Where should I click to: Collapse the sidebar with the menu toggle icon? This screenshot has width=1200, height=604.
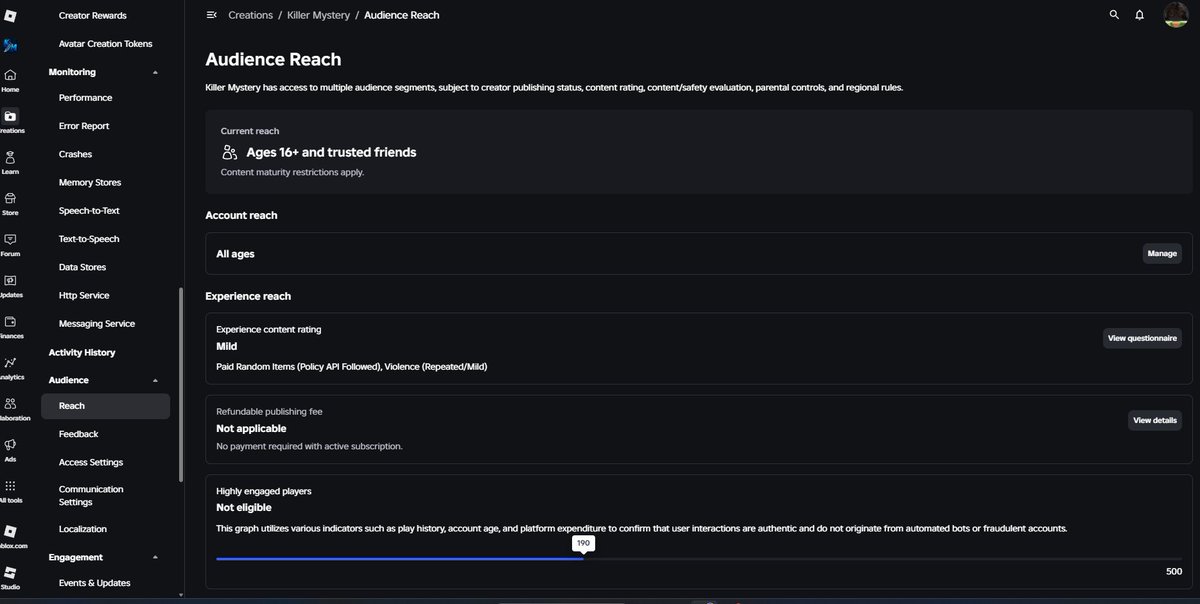[x=211, y=15]
